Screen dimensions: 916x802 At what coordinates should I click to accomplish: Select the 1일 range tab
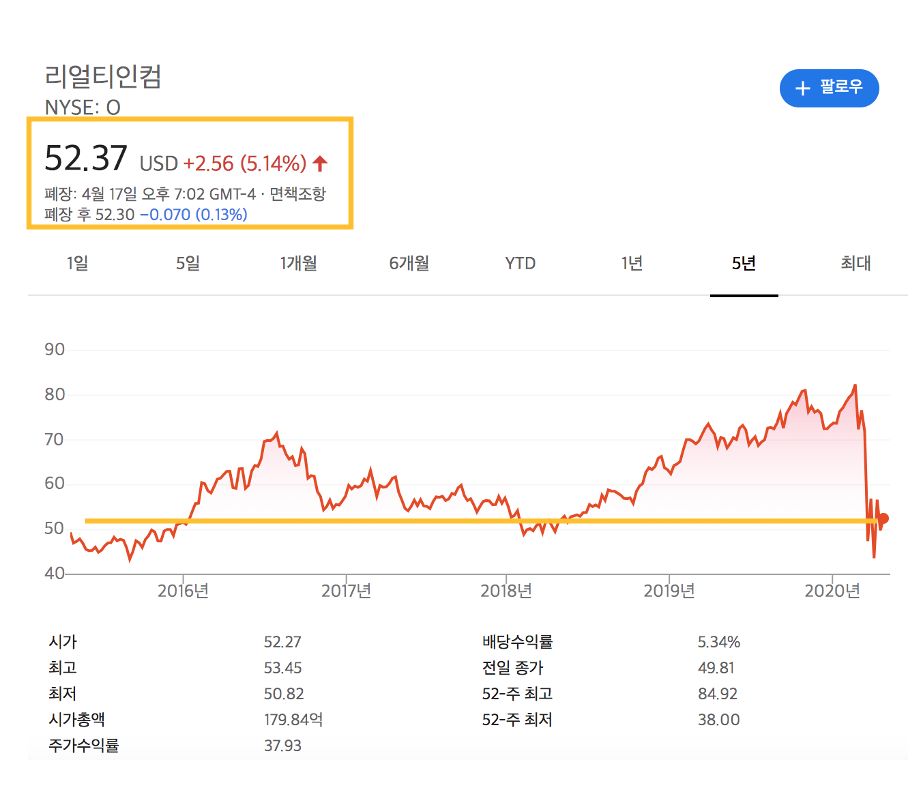click(77, 263)
